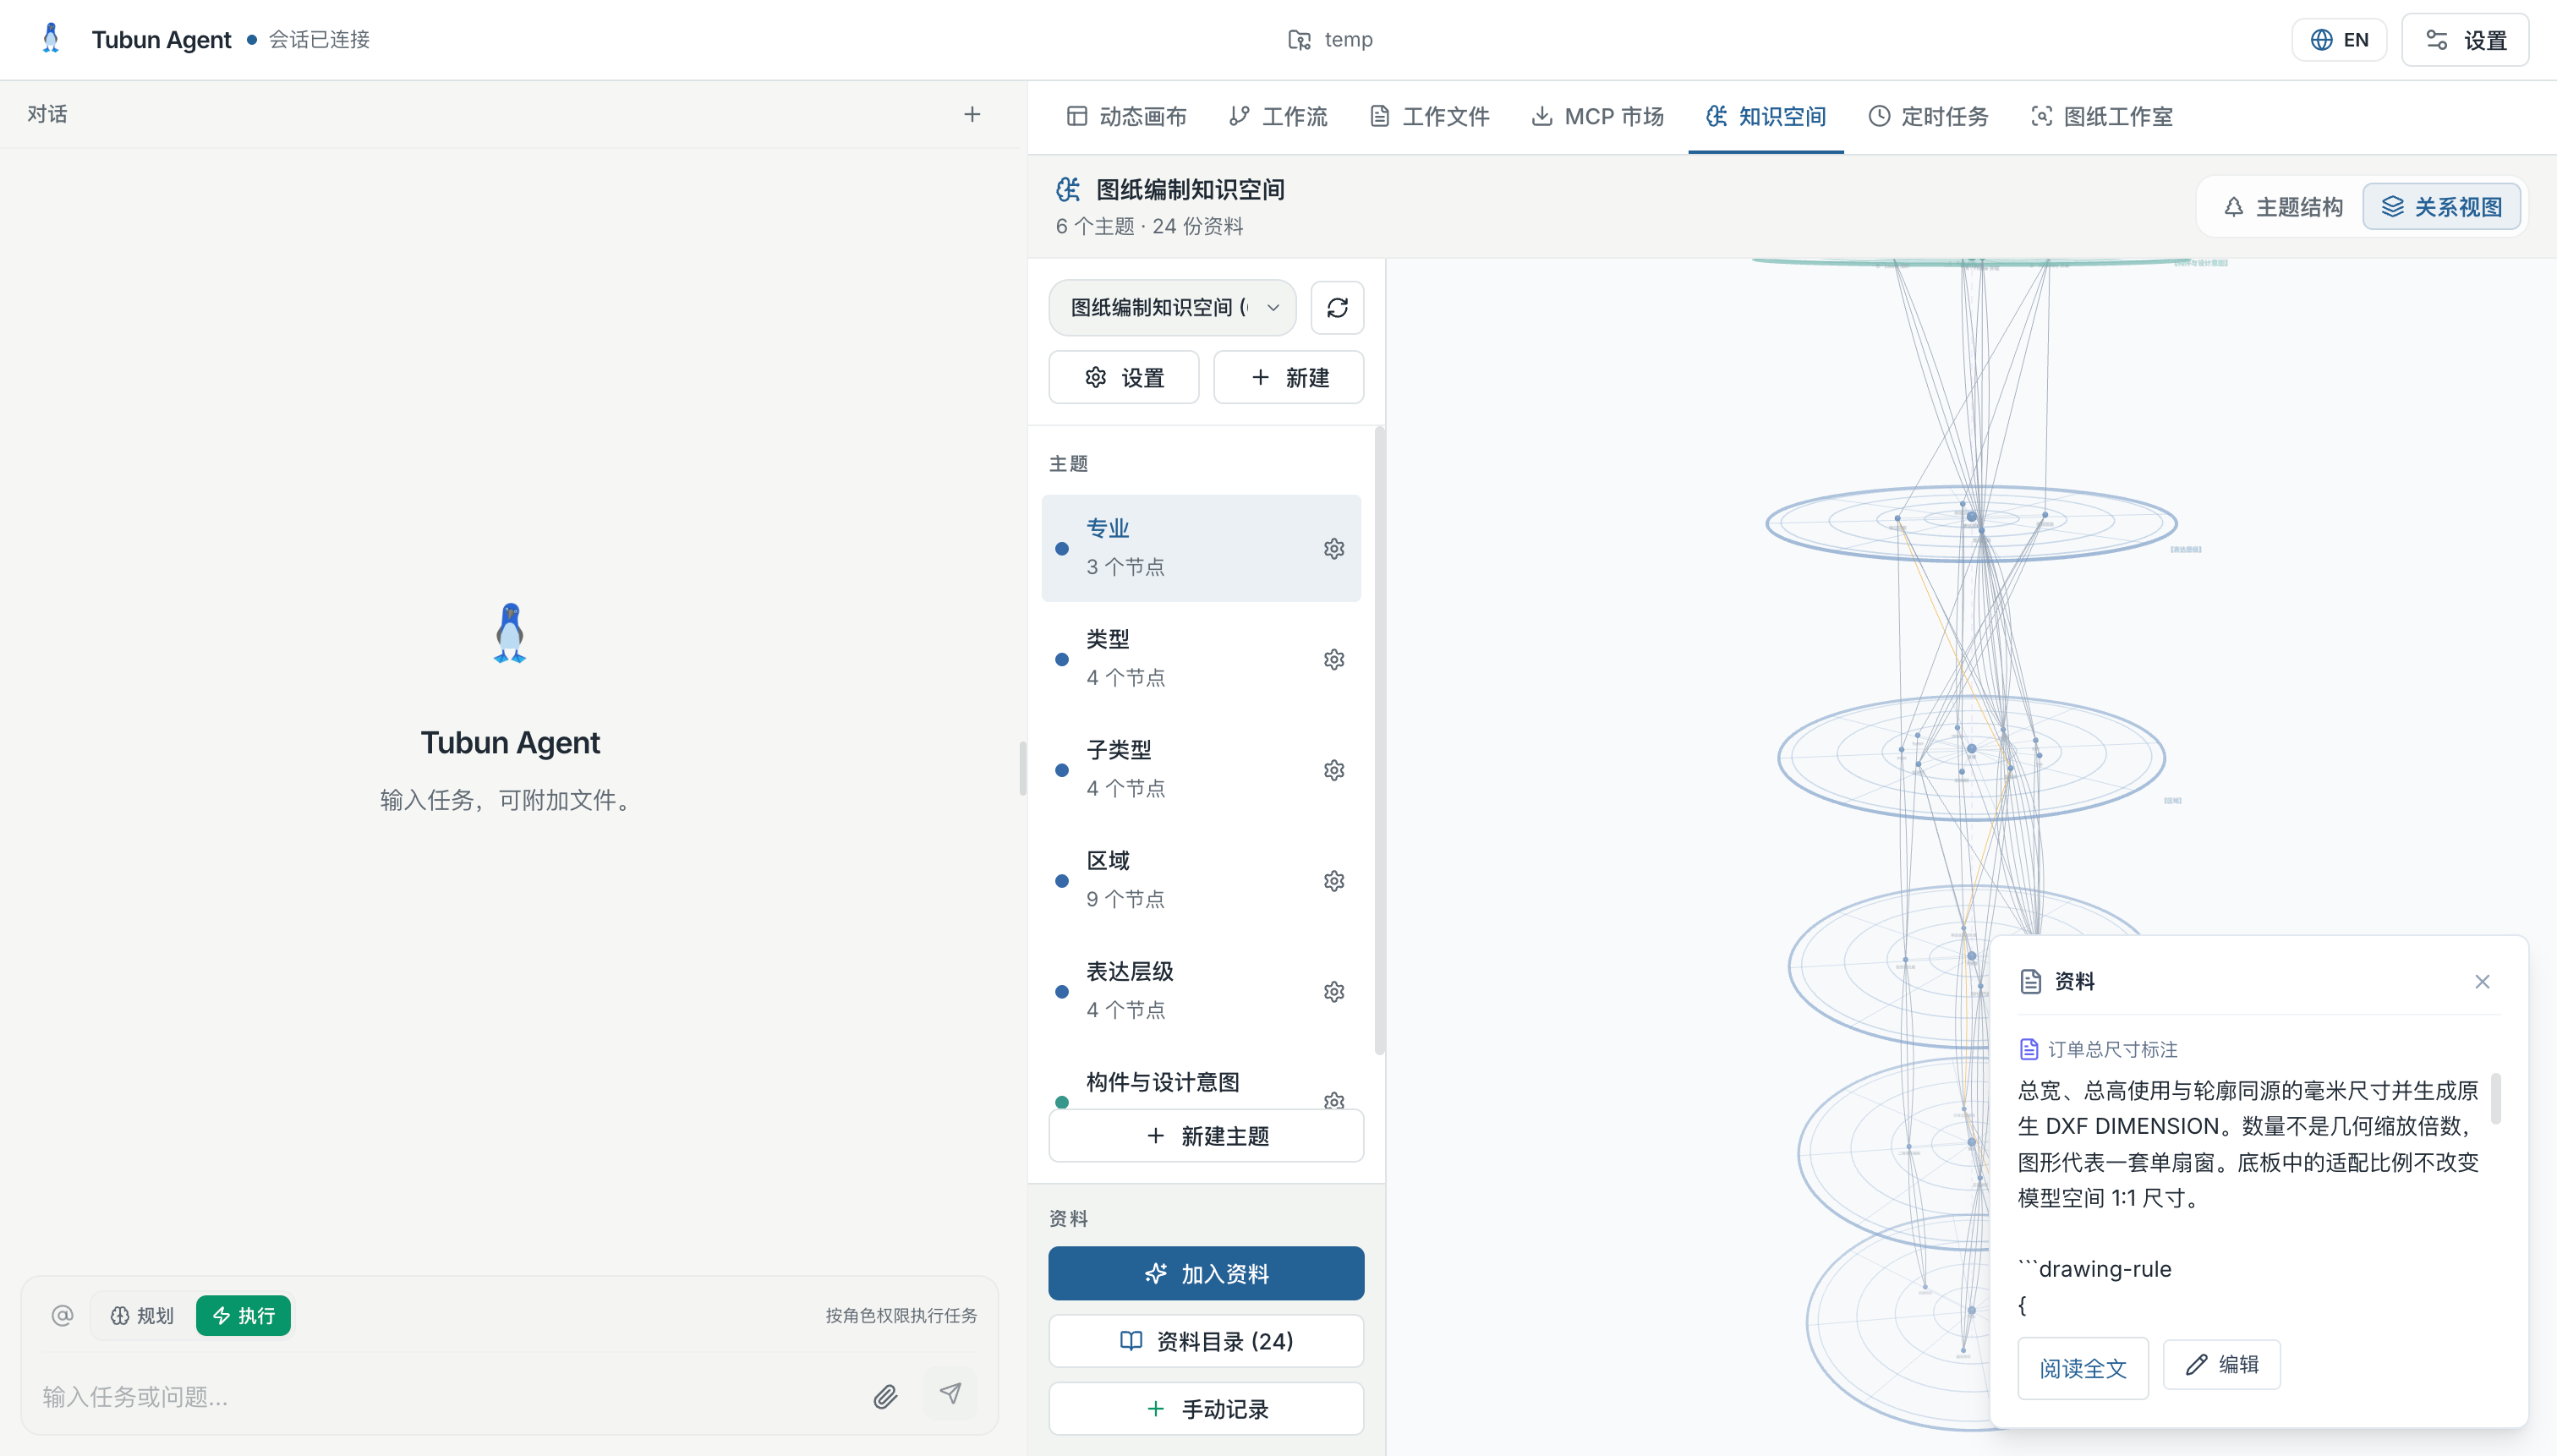This screenshot has width=2557, height=1456.
Task: Open settings gear for 专业 topic
Action: (1333, 548)
